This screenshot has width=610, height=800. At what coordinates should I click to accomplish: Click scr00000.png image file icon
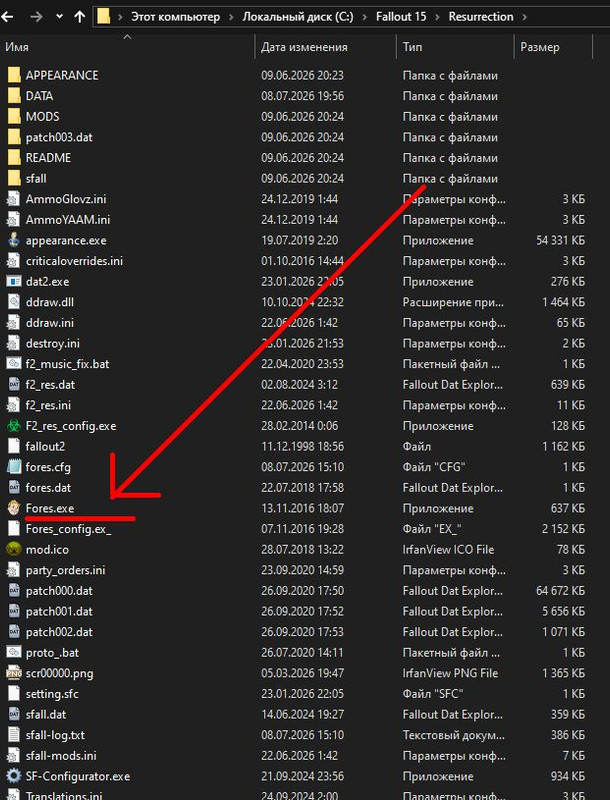tap(14, 673)
